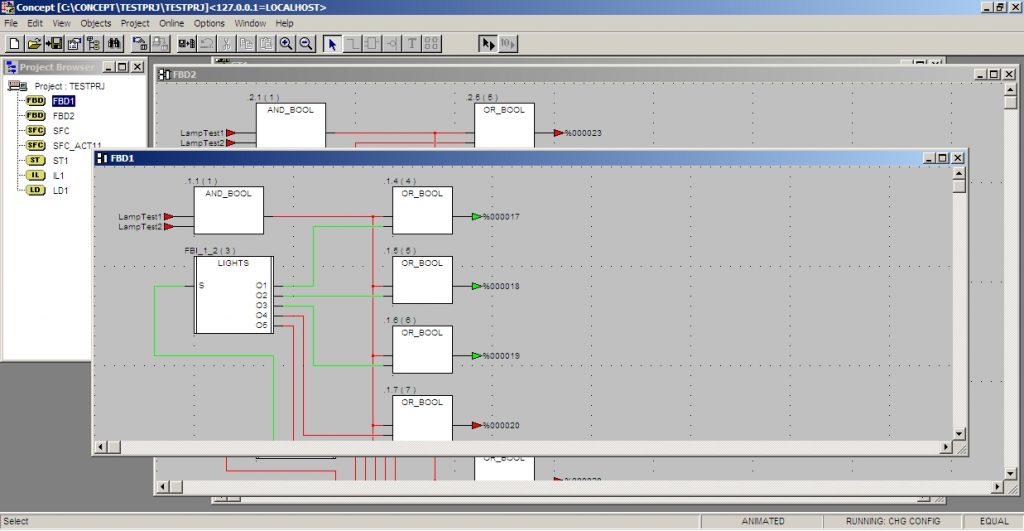
Task: Click the Open folder toolbar icon
Action: 34,44
